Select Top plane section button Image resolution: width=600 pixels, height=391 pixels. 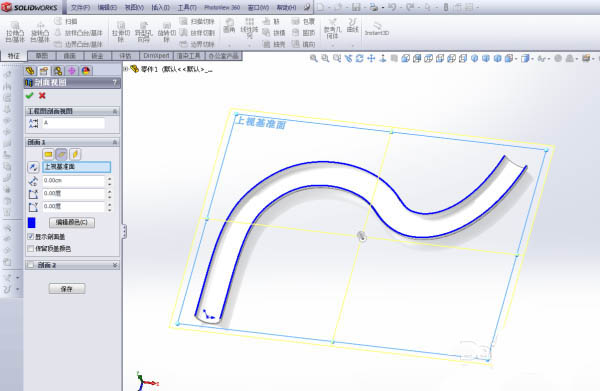click(61, 154)
